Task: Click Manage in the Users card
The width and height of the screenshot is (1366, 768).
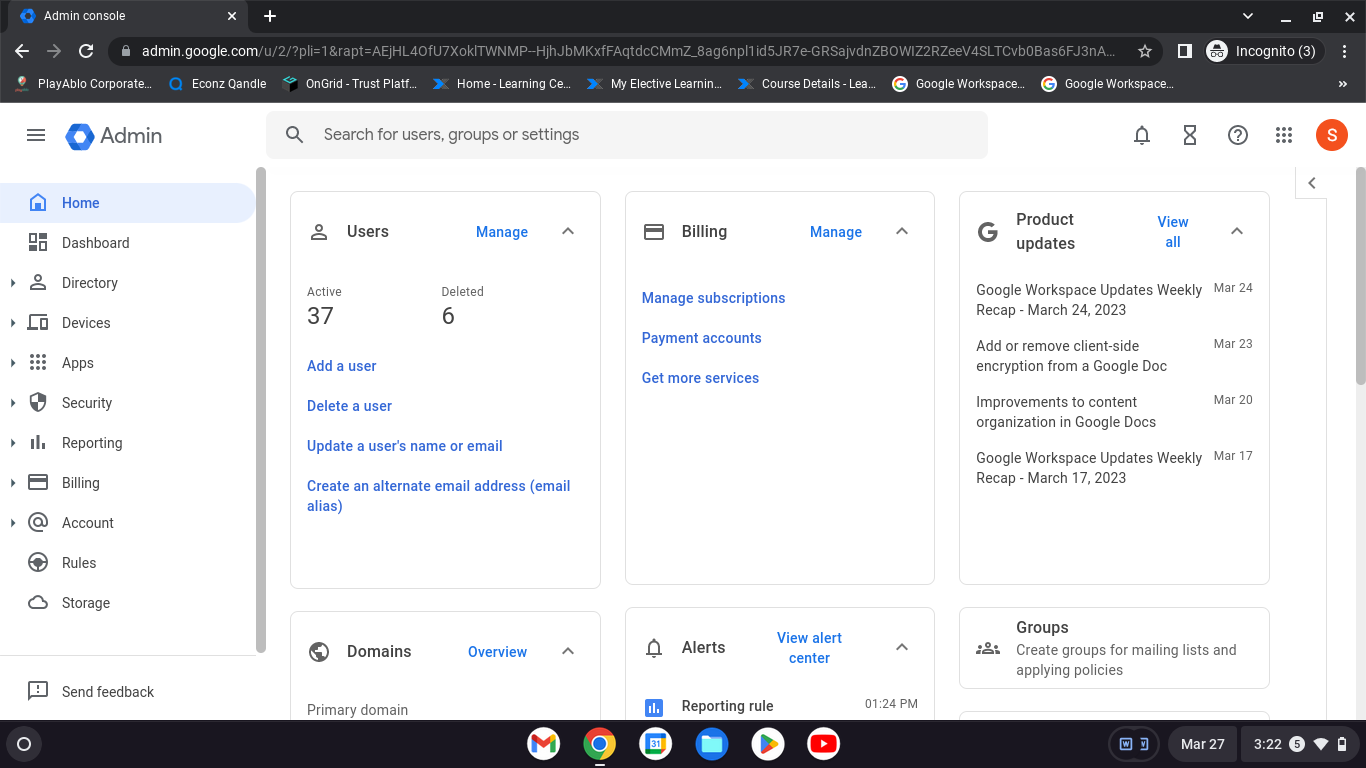Action: (x=502, y=232)
